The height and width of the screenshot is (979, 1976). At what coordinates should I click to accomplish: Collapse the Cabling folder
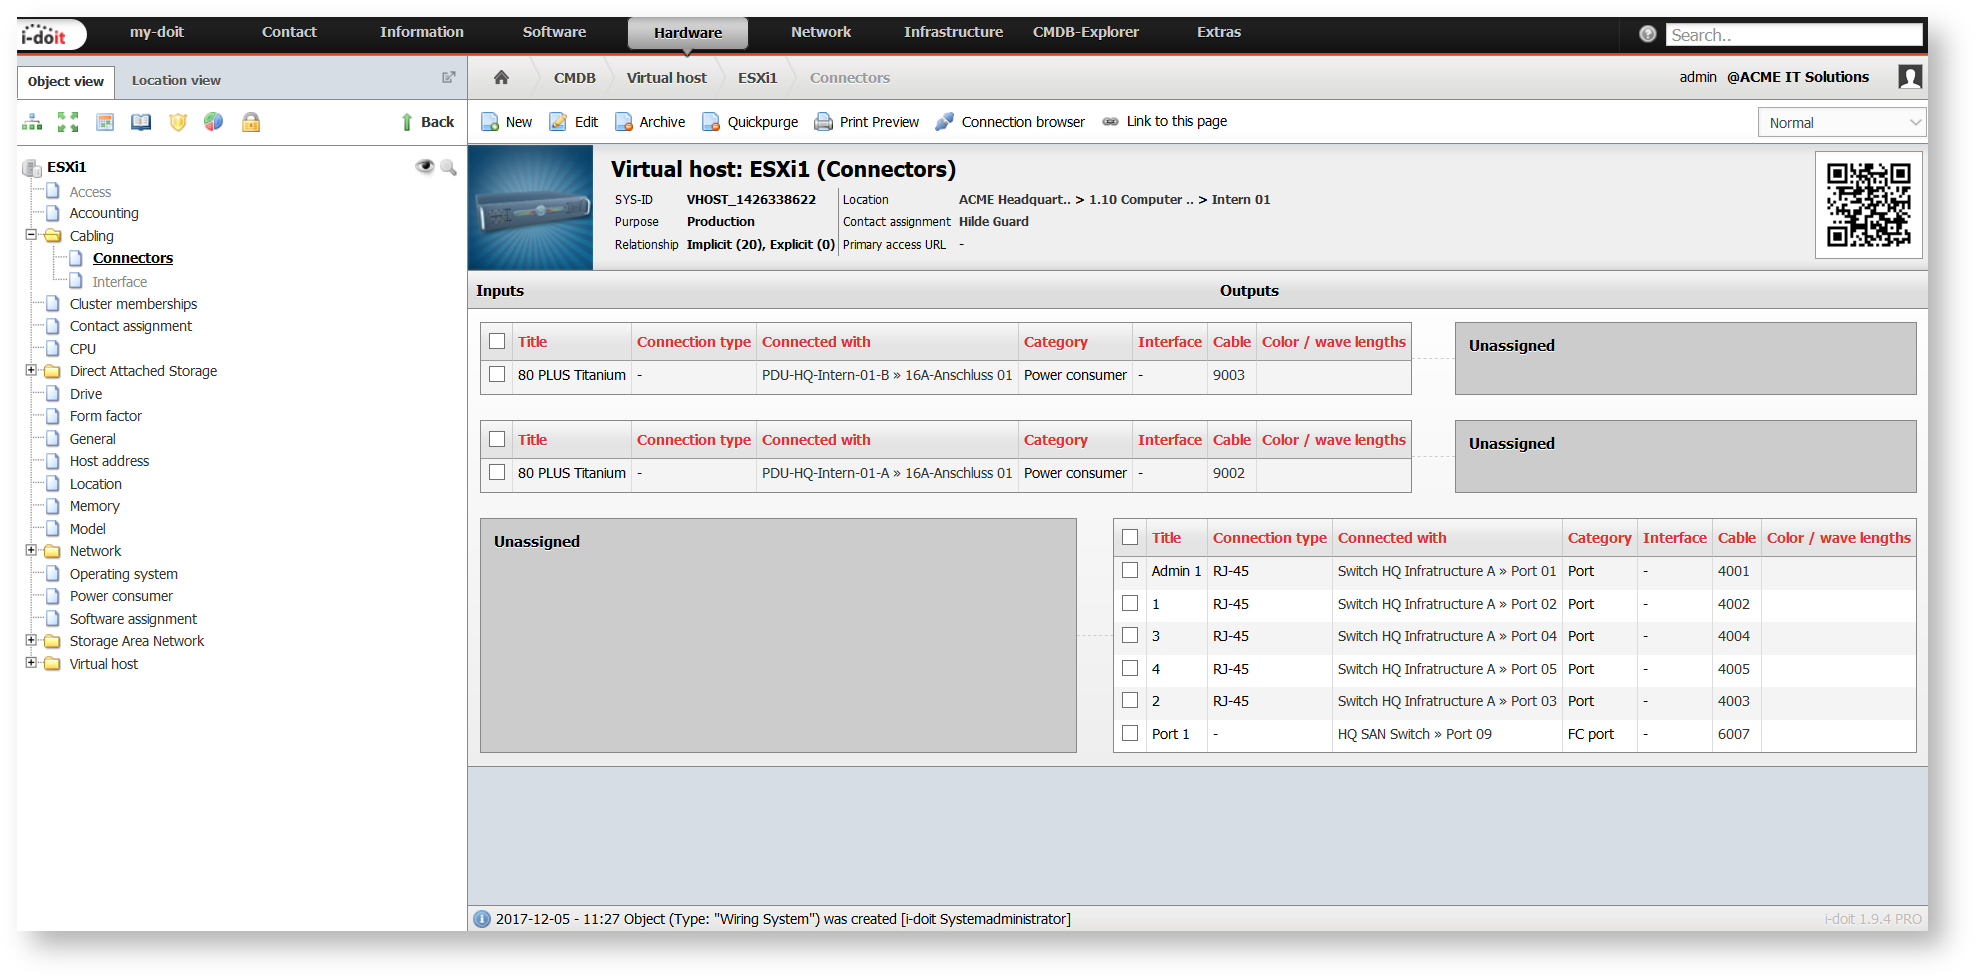point(31,235)
